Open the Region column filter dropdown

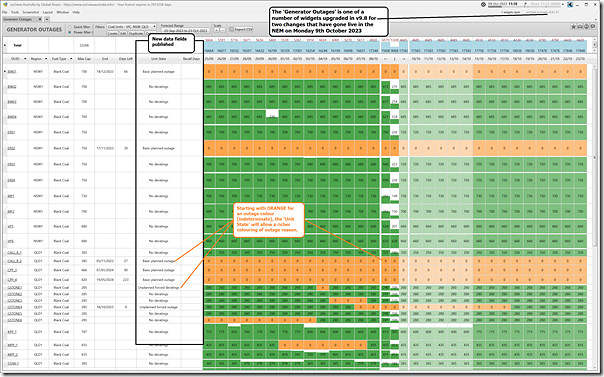pyautogui.click(x=46, y=59)
